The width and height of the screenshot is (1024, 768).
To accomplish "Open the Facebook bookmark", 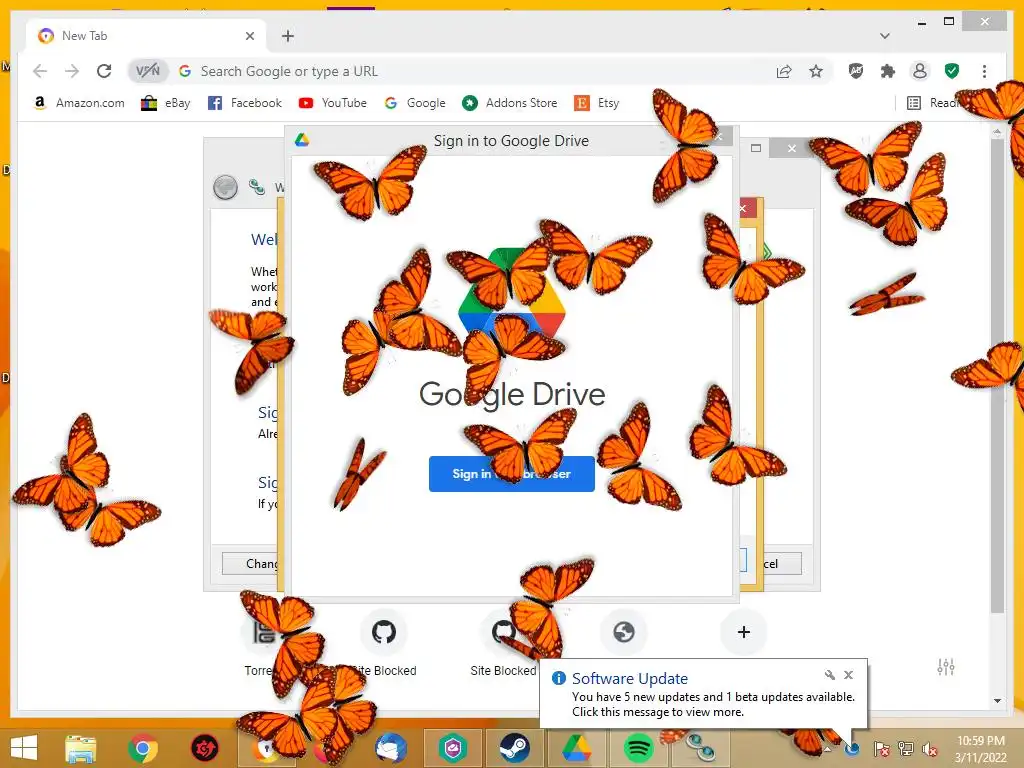I will (245, 103).
